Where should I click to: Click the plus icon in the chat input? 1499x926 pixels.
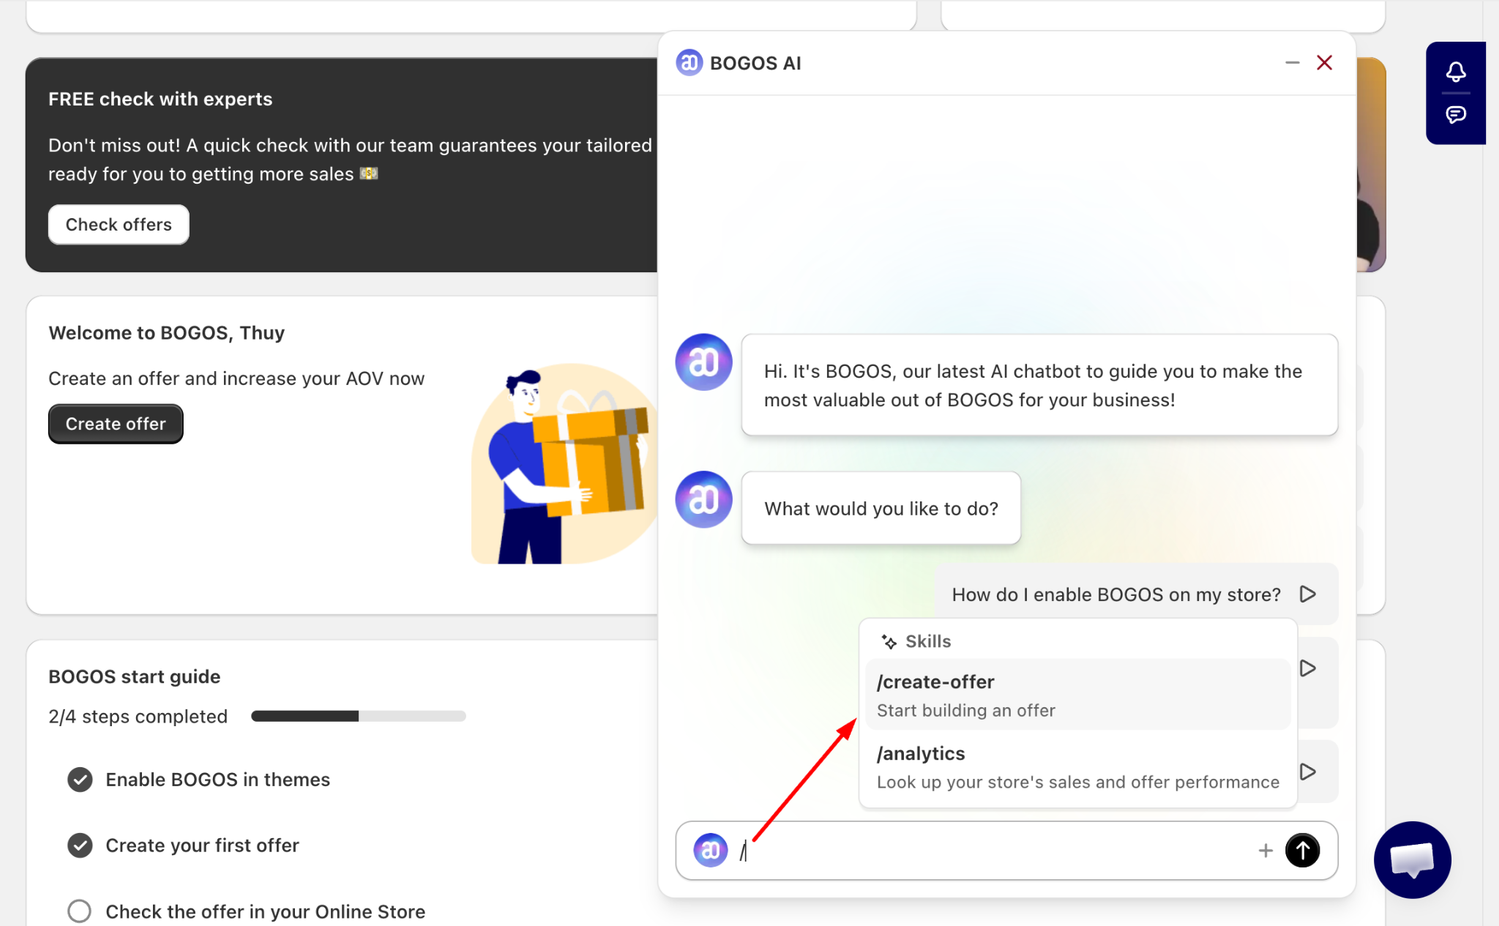point(1265,851)
